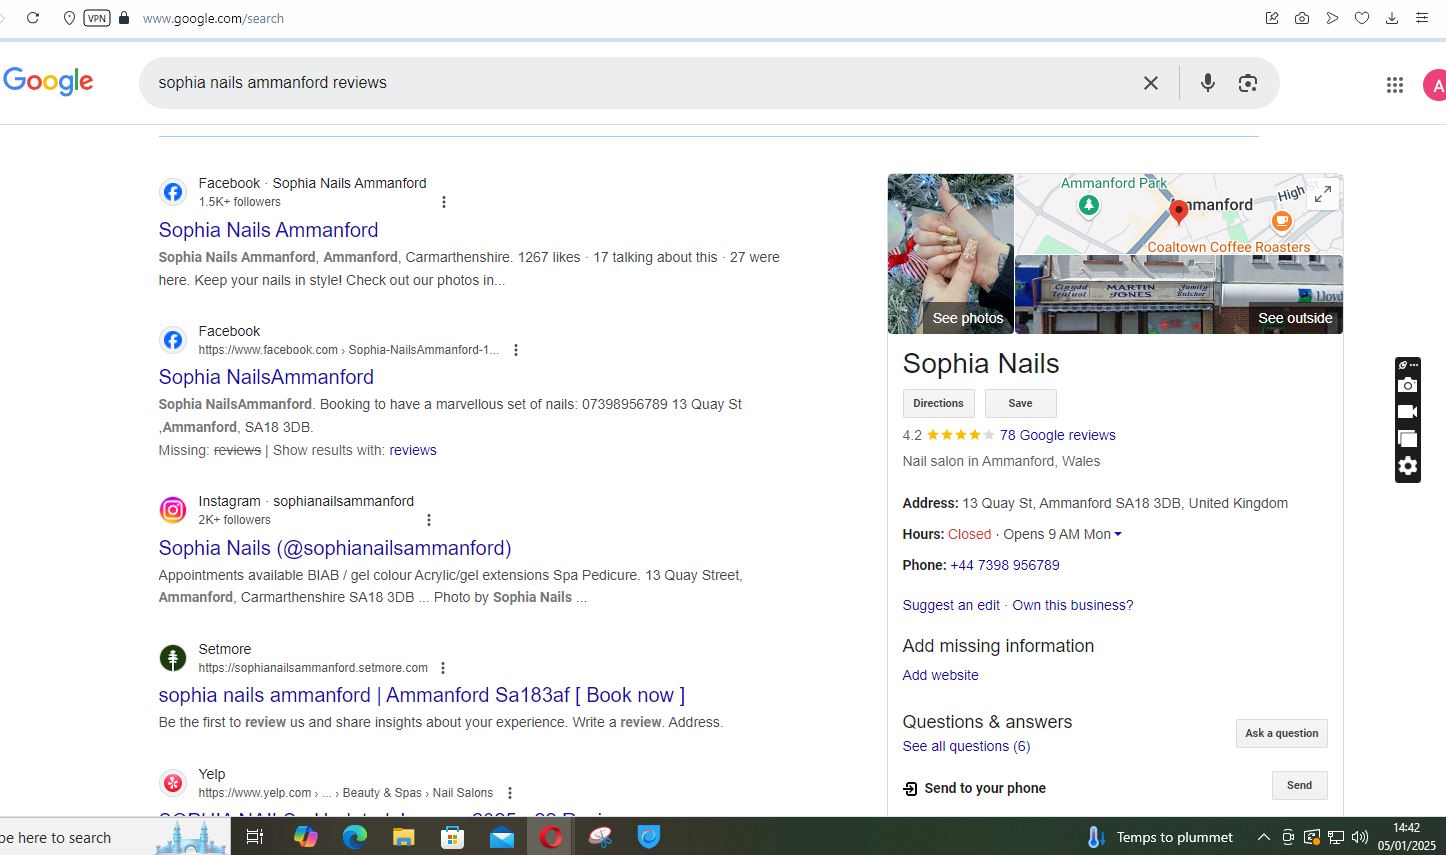This screenshot has height=855, width=1446.
Task: Launch Copilot from the taskbar
Action: click(x=305, y=837)
